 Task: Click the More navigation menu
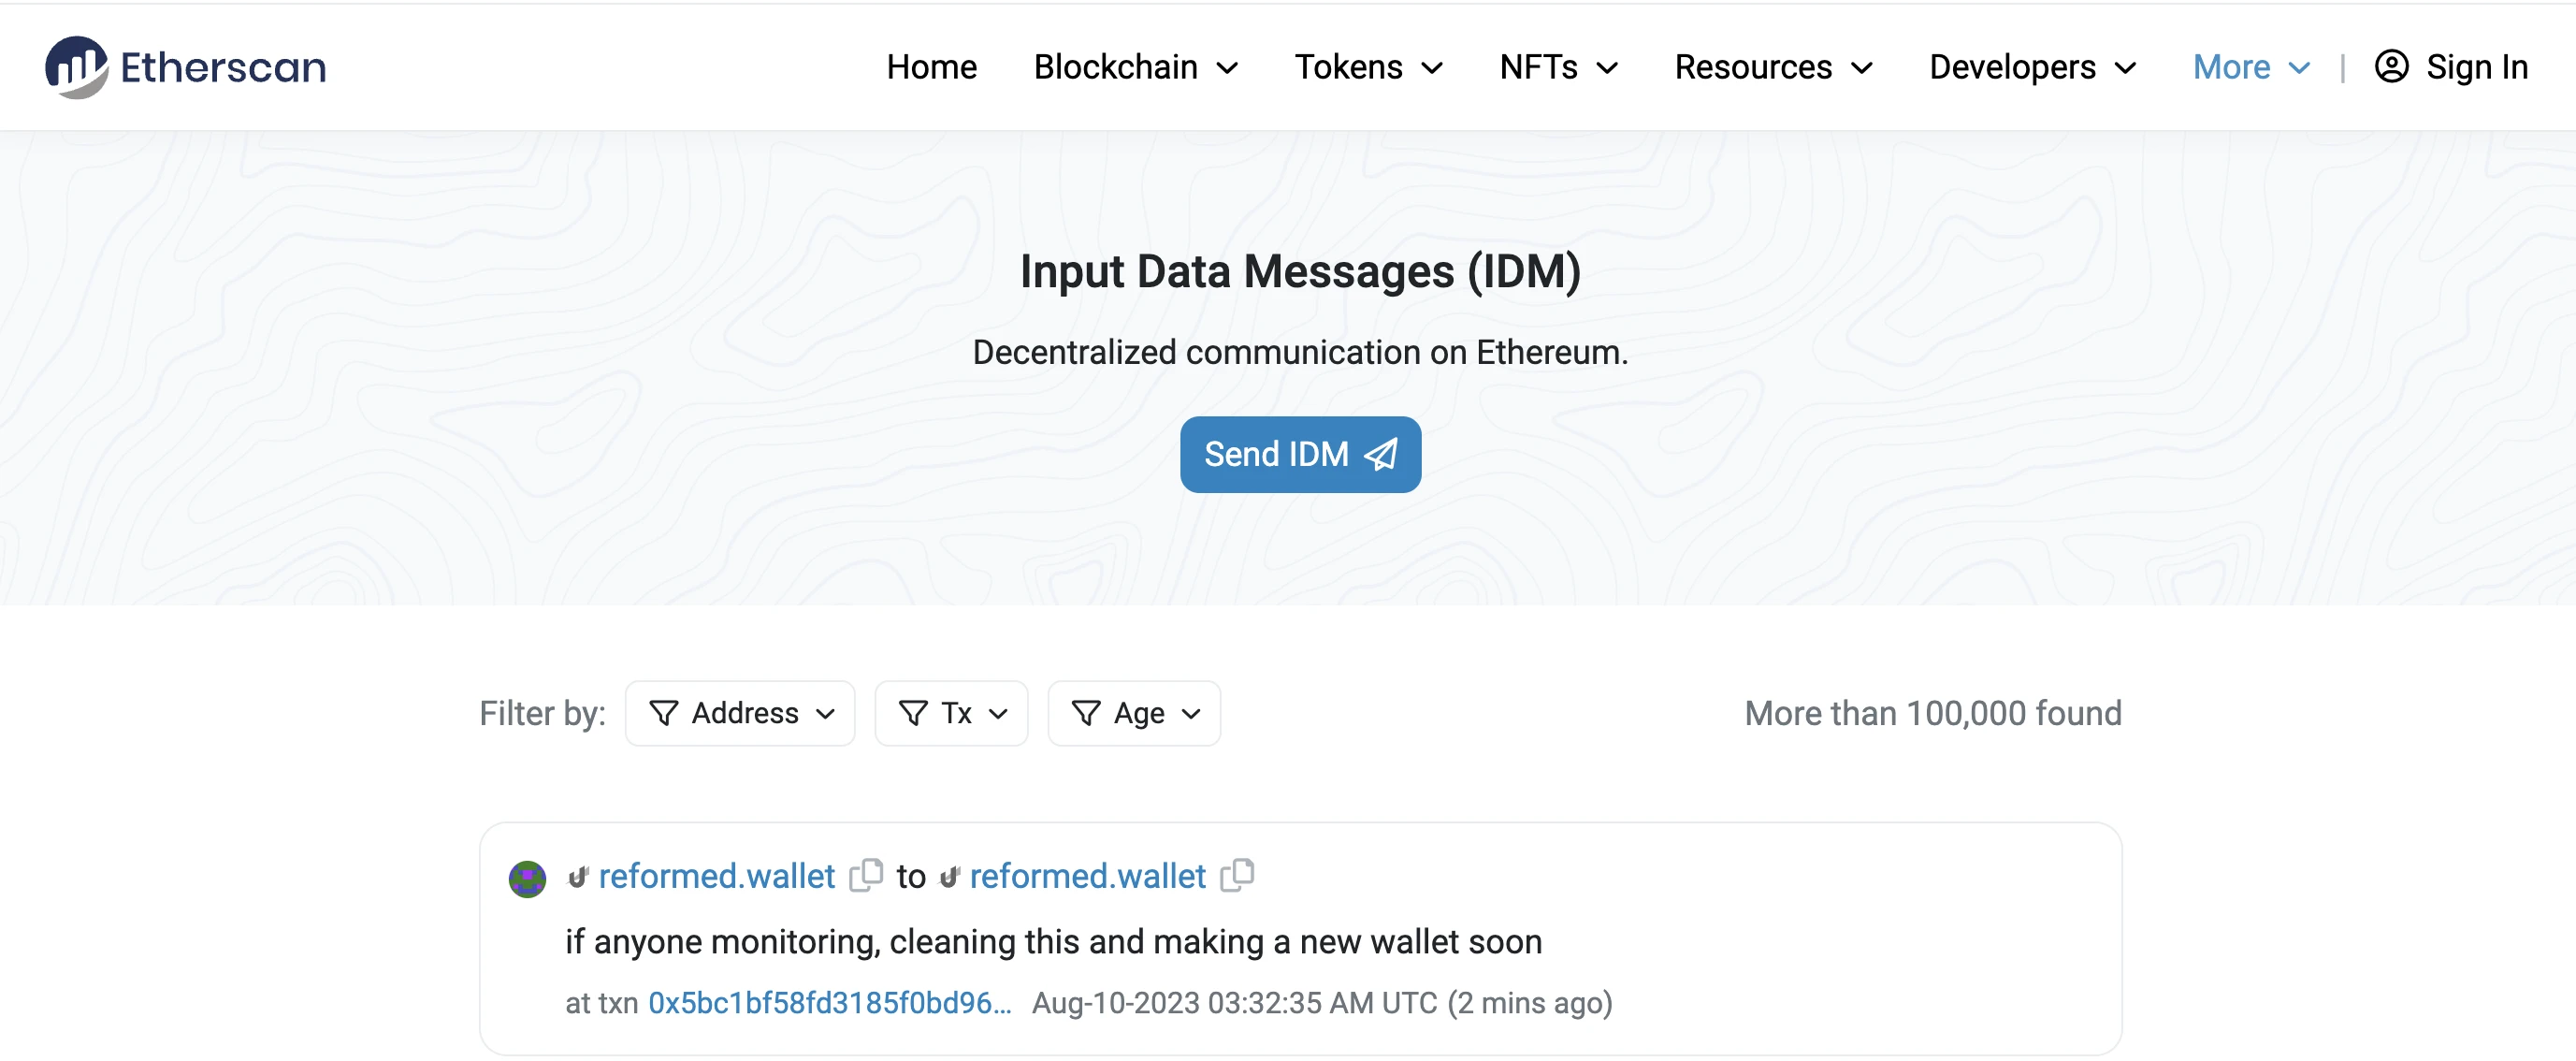(2248, 65)
